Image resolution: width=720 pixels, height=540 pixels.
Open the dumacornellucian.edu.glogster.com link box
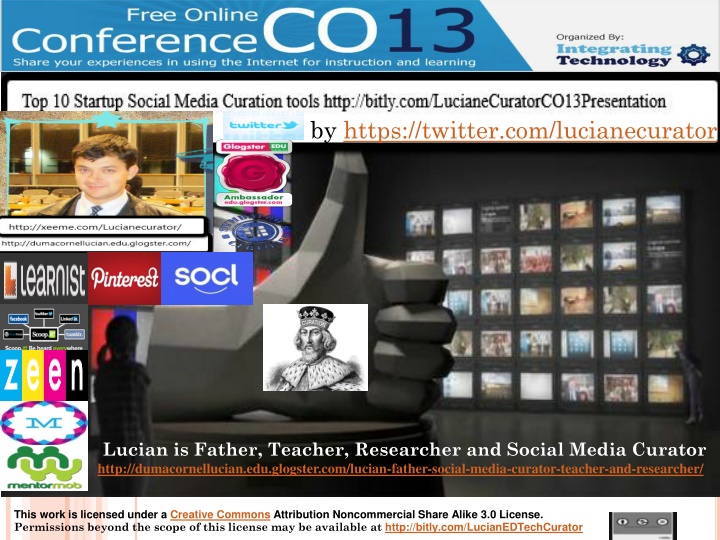coord(105,243)
